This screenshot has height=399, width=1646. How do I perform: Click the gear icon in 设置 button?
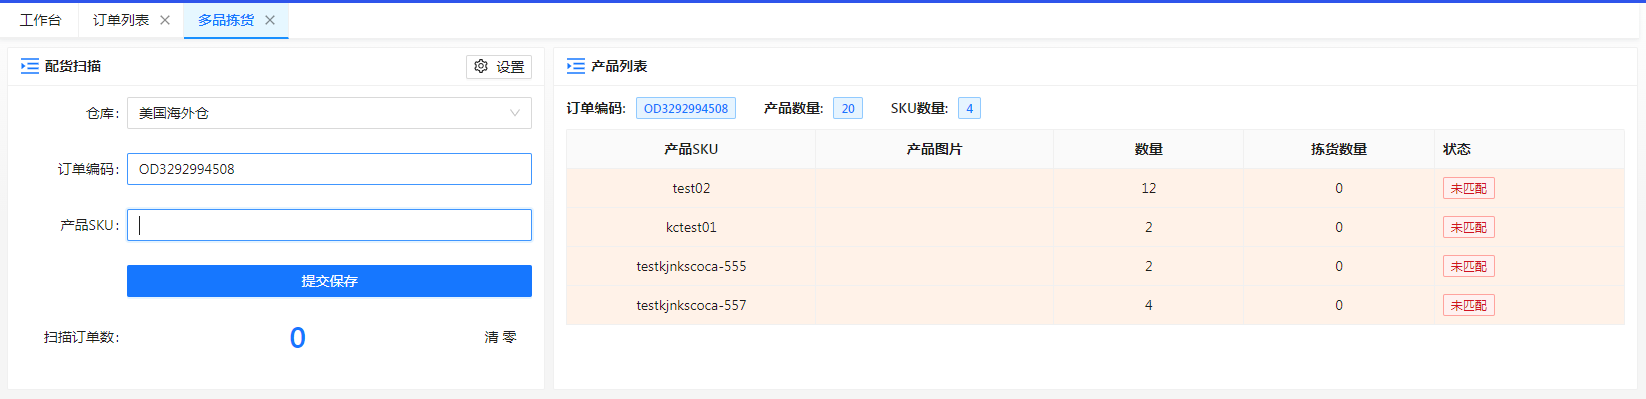(481, 66)
